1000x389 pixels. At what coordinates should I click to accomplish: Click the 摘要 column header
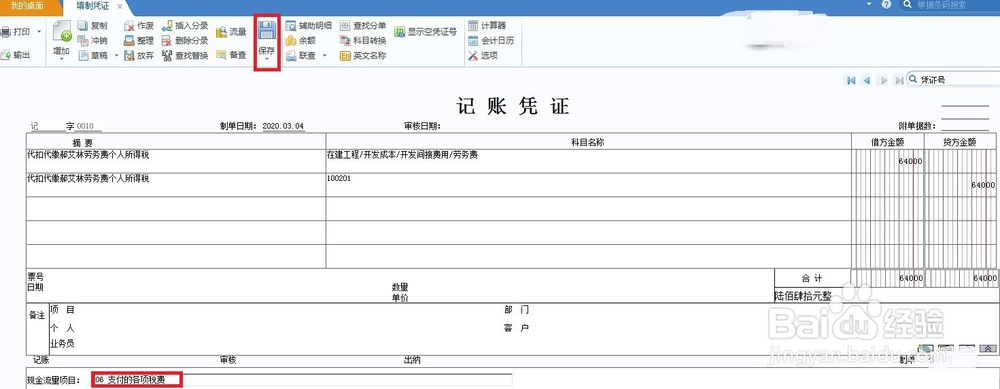pos(176,142)
